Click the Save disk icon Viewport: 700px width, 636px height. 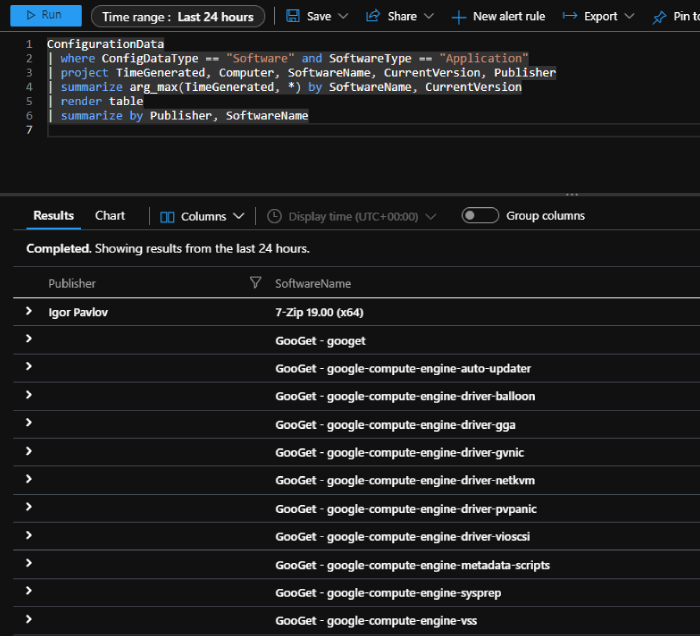click(x=292, y=16)
